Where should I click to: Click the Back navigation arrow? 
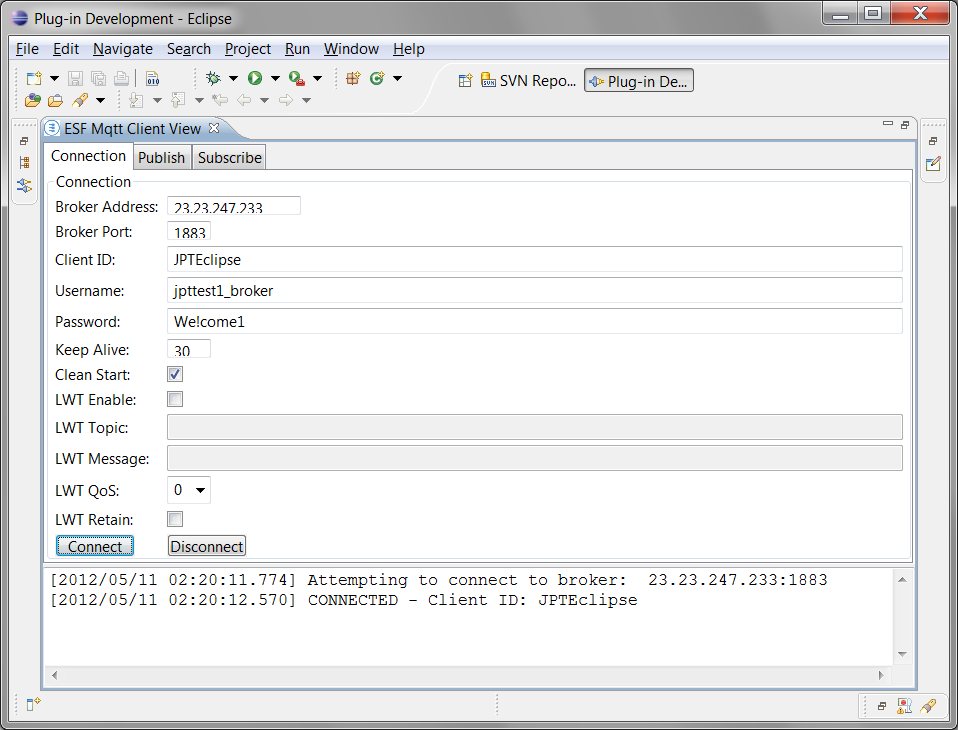coord(244,100)
